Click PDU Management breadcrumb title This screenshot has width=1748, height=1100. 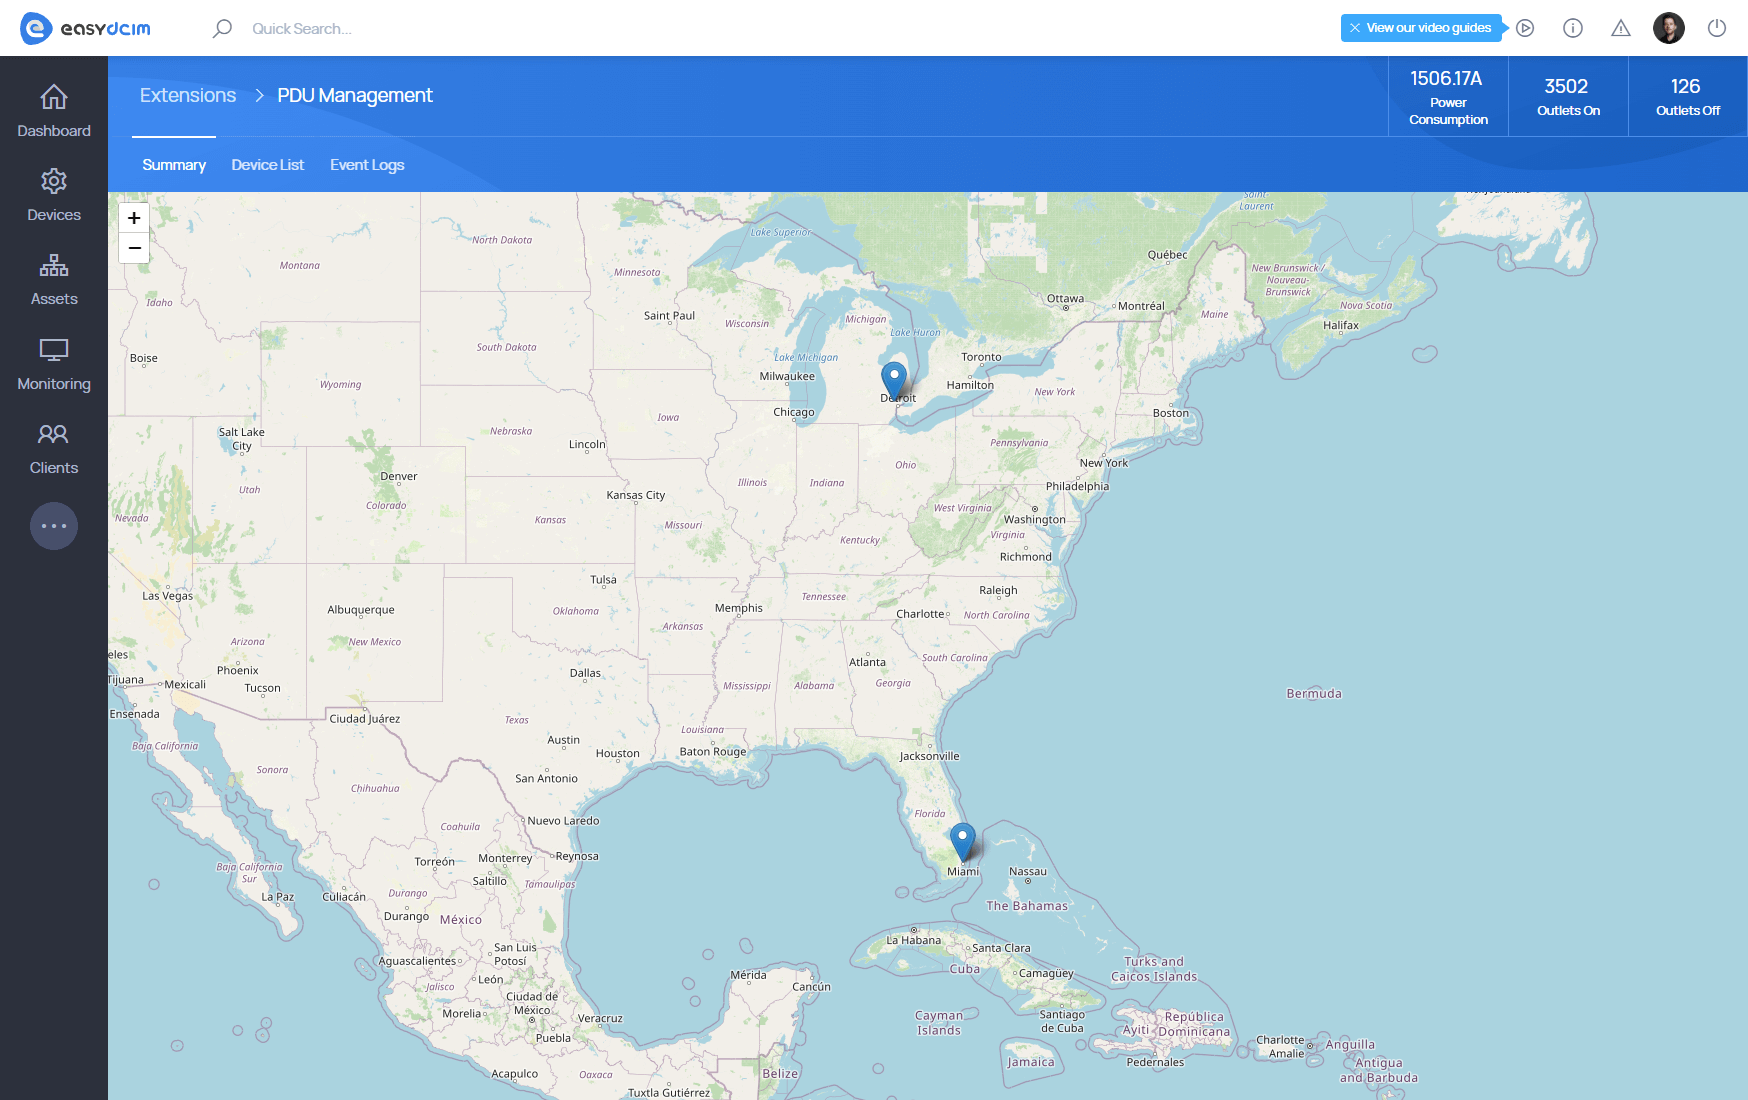[355, 95]
